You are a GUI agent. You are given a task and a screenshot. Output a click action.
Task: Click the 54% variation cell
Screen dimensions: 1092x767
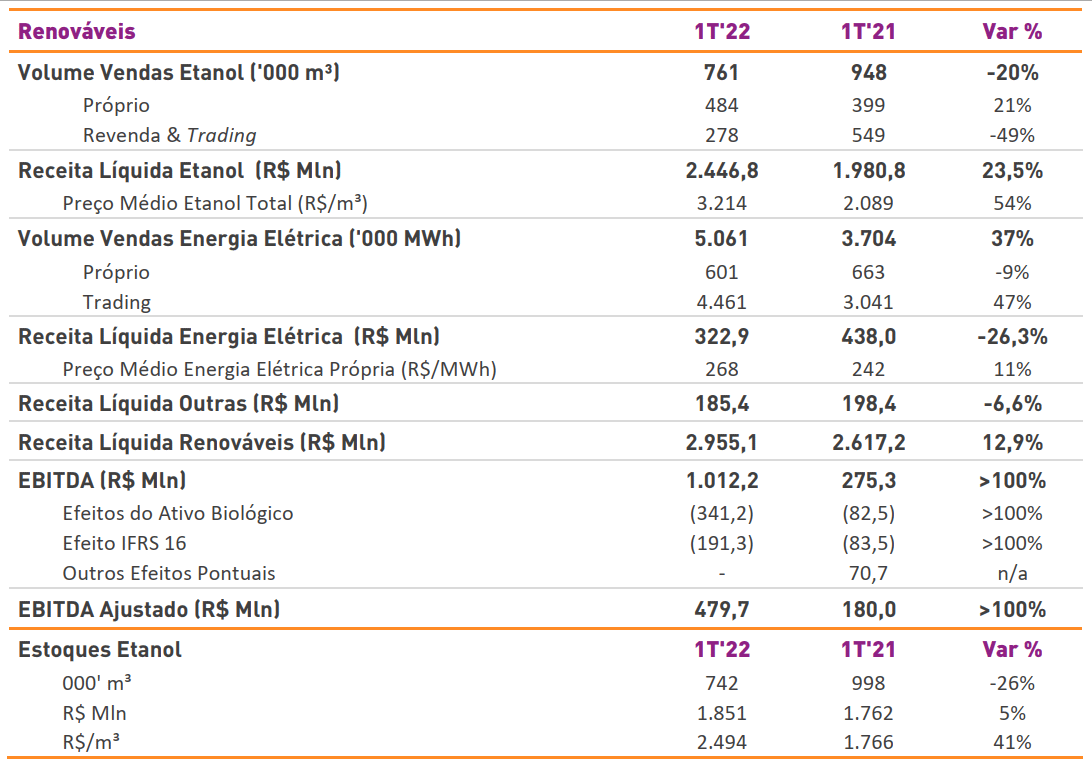point(1012,203)
